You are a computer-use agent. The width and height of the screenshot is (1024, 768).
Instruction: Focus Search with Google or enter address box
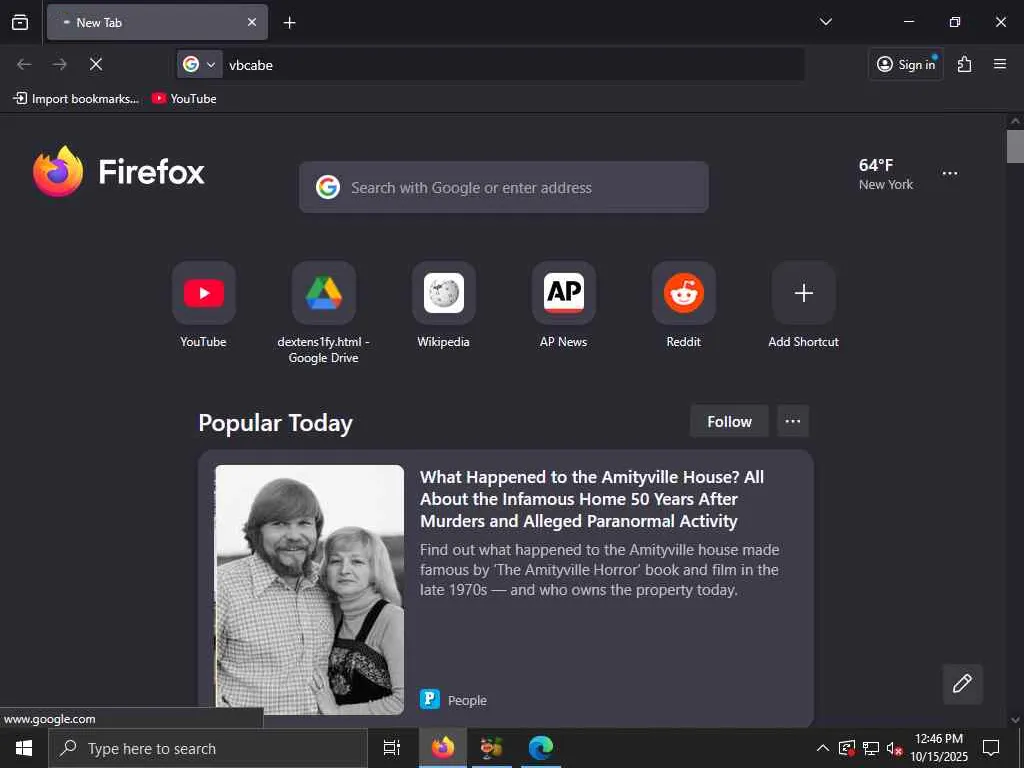click(504, 187)
